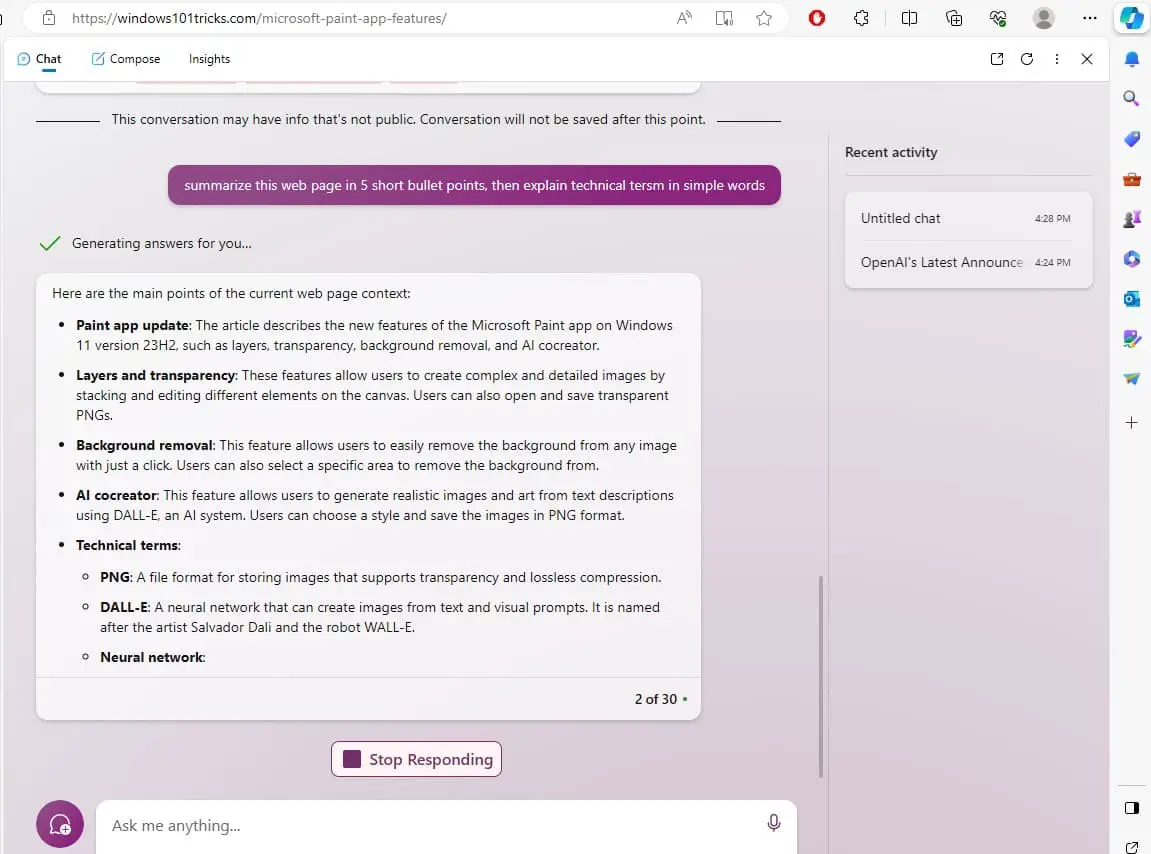The width and height of the screenshot is (1151, 854).
Task: Open the profile avatar icon
Action: 1043,18
